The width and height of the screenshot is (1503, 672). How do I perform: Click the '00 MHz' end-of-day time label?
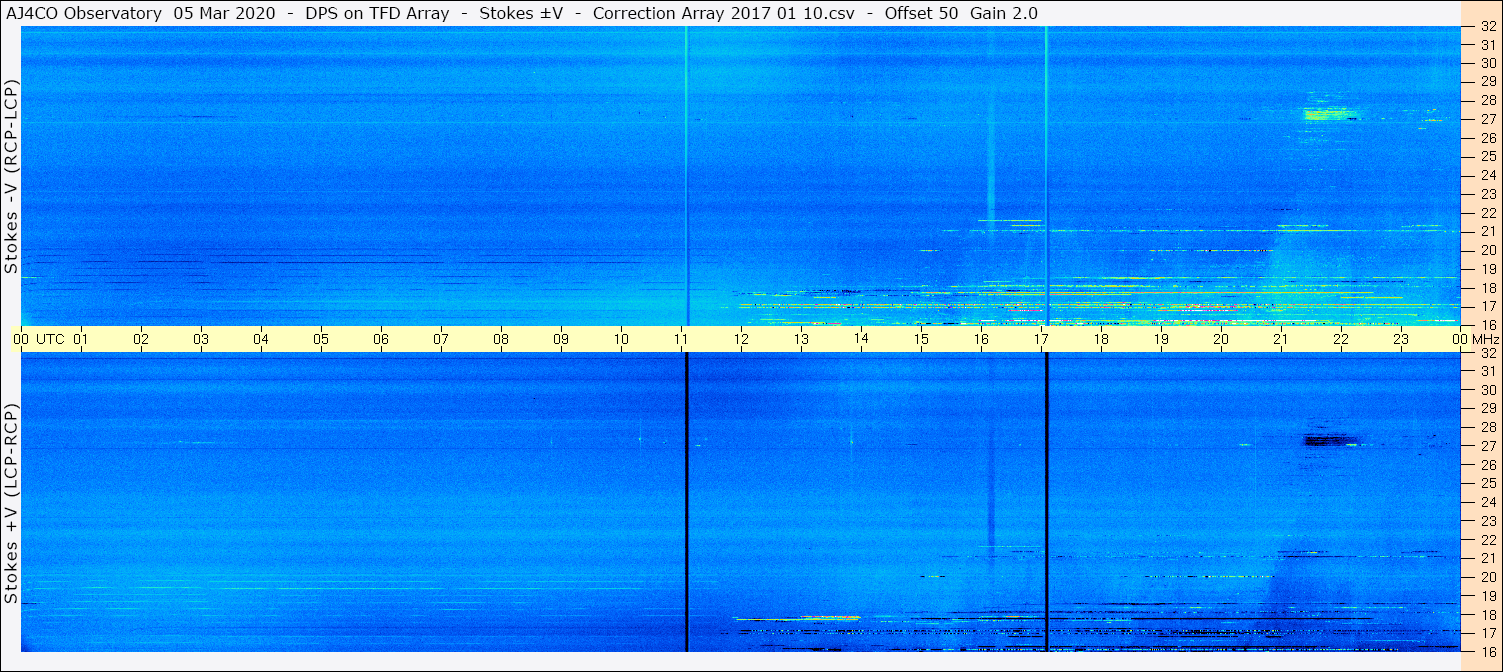(1477, 339)
